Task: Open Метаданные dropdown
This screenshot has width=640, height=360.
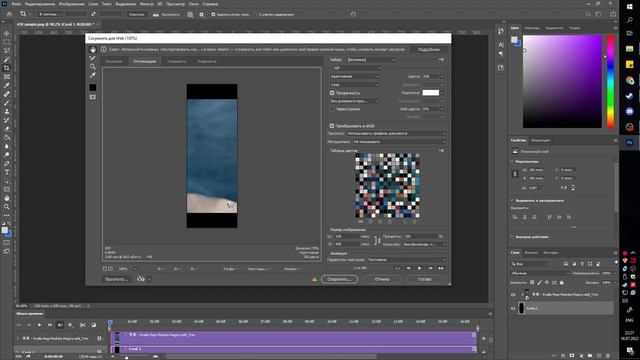Action: coord(399,142)
